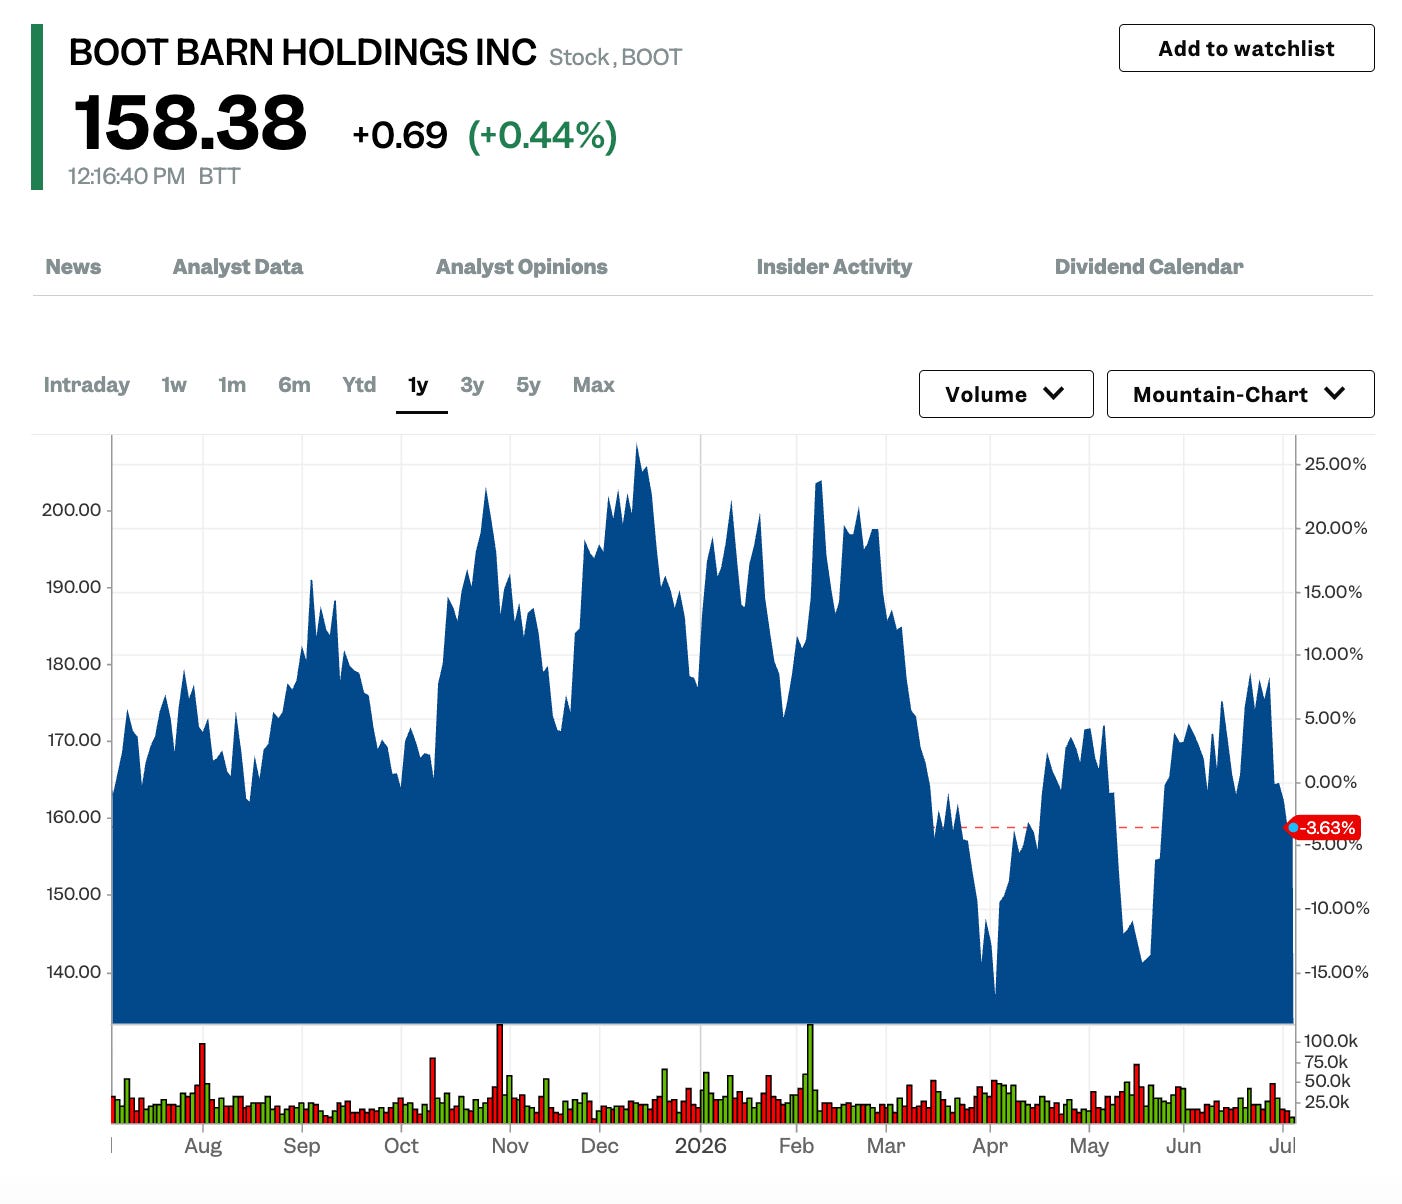Click the Feb label on the time axis
This screenshot has width=1402, height=1204.
click(797, 1146)
